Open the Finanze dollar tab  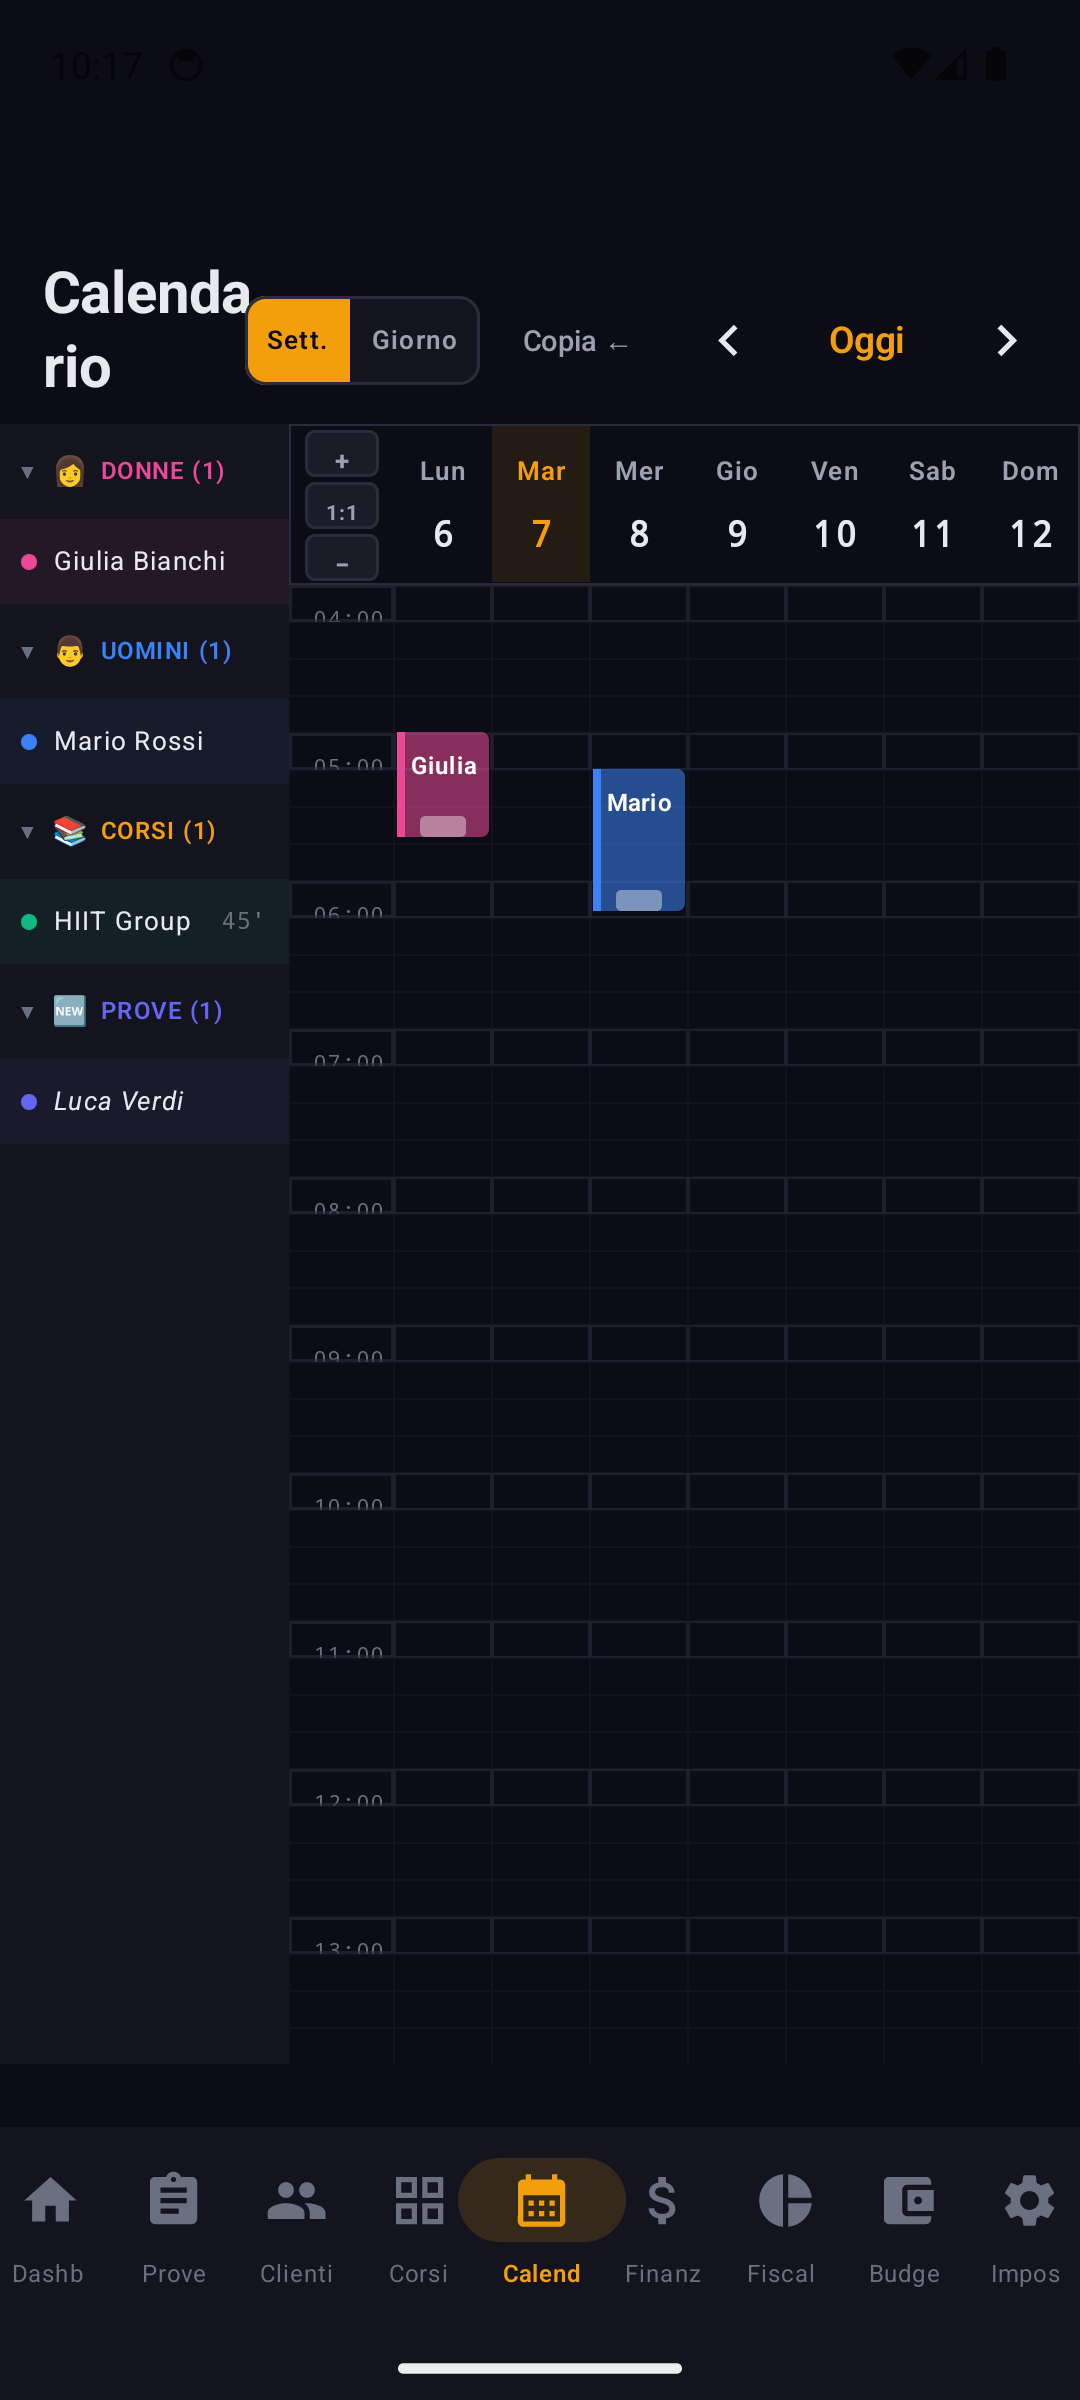tap(662, 2228)
